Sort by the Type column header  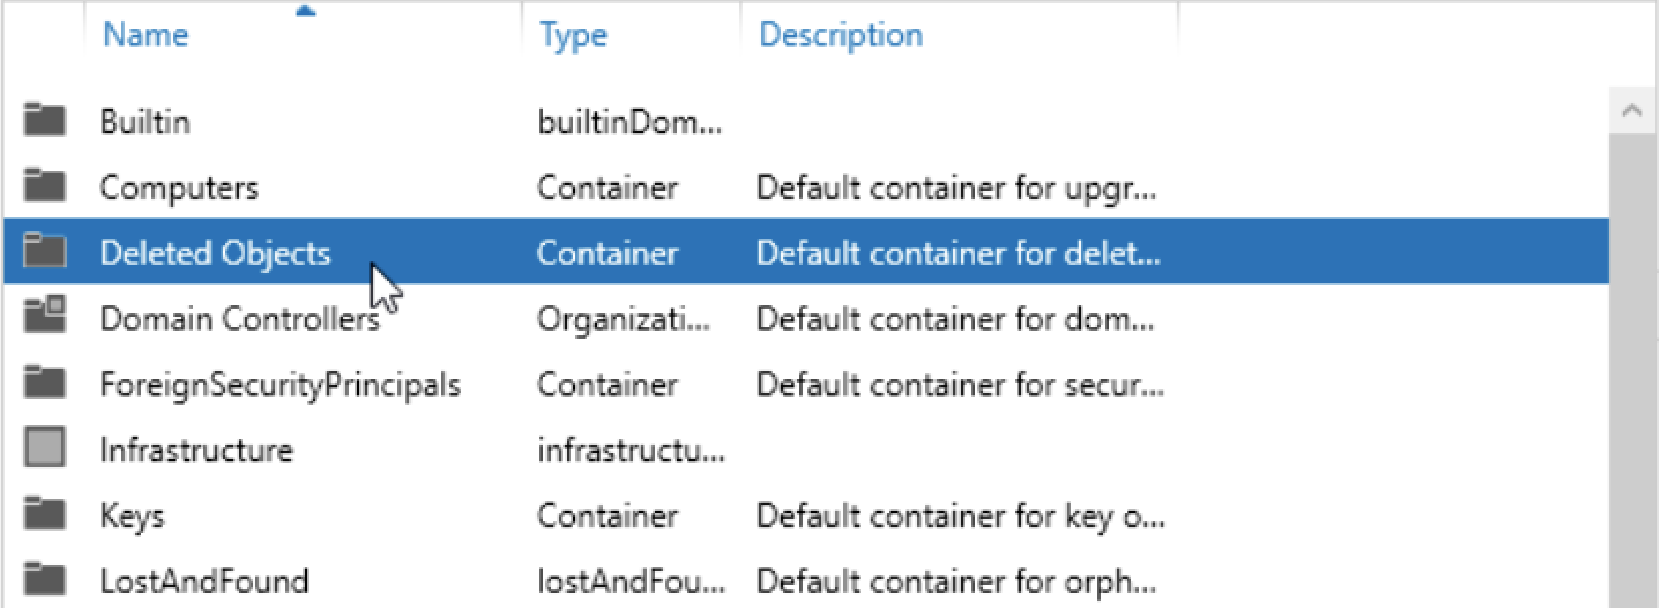pos(573,36)
